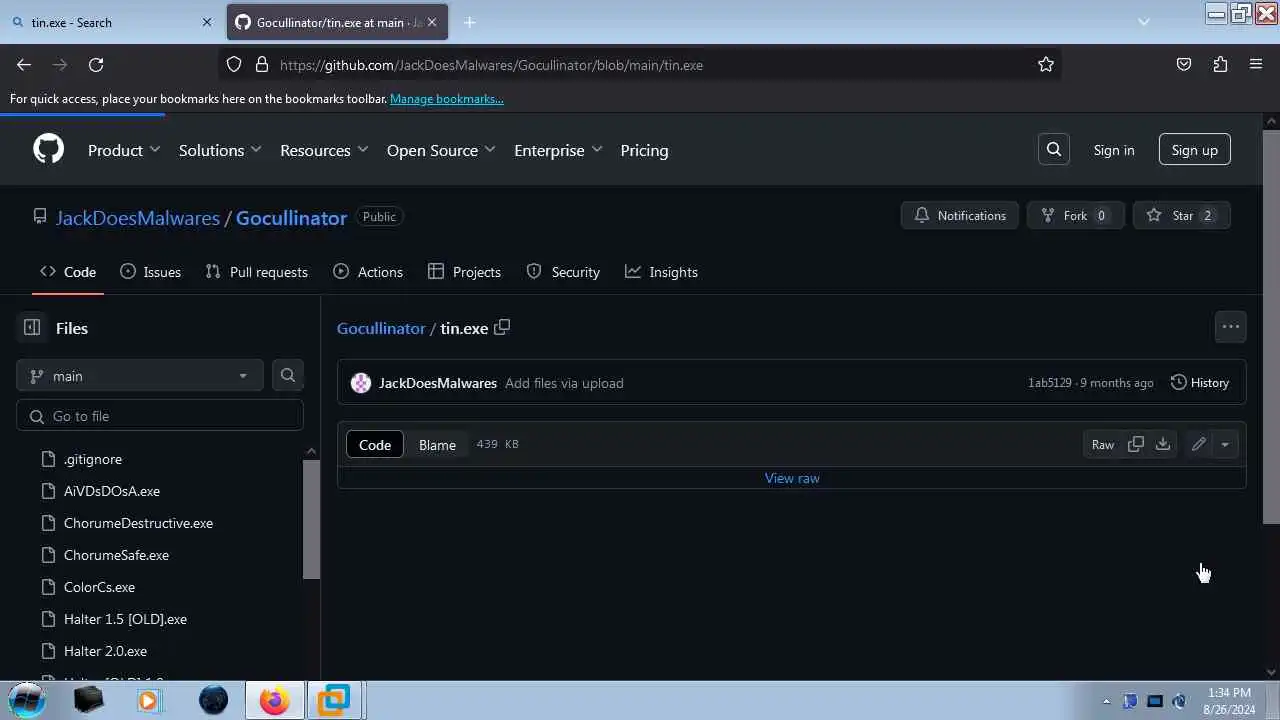Switch to Blame view

(x=437, y=445)
